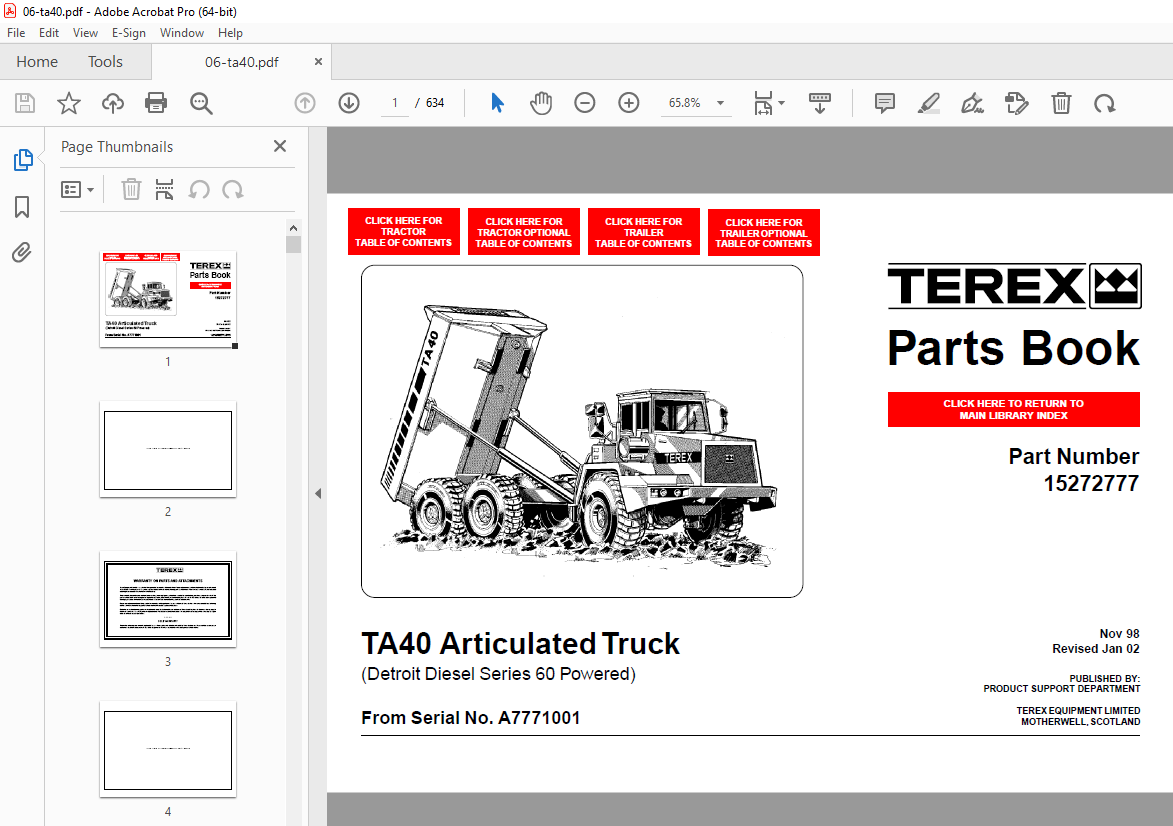Select page 4 thumbnail
This screenshot has width=1173, height=826.
168,749
